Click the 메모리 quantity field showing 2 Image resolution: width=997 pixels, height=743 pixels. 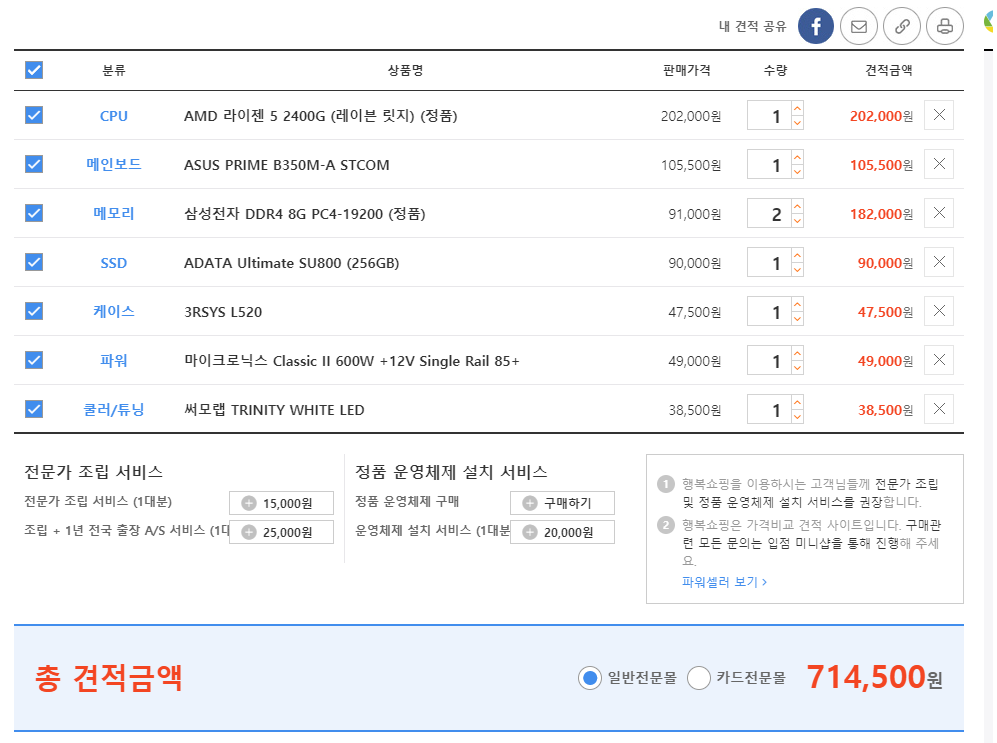coord(769,214)
